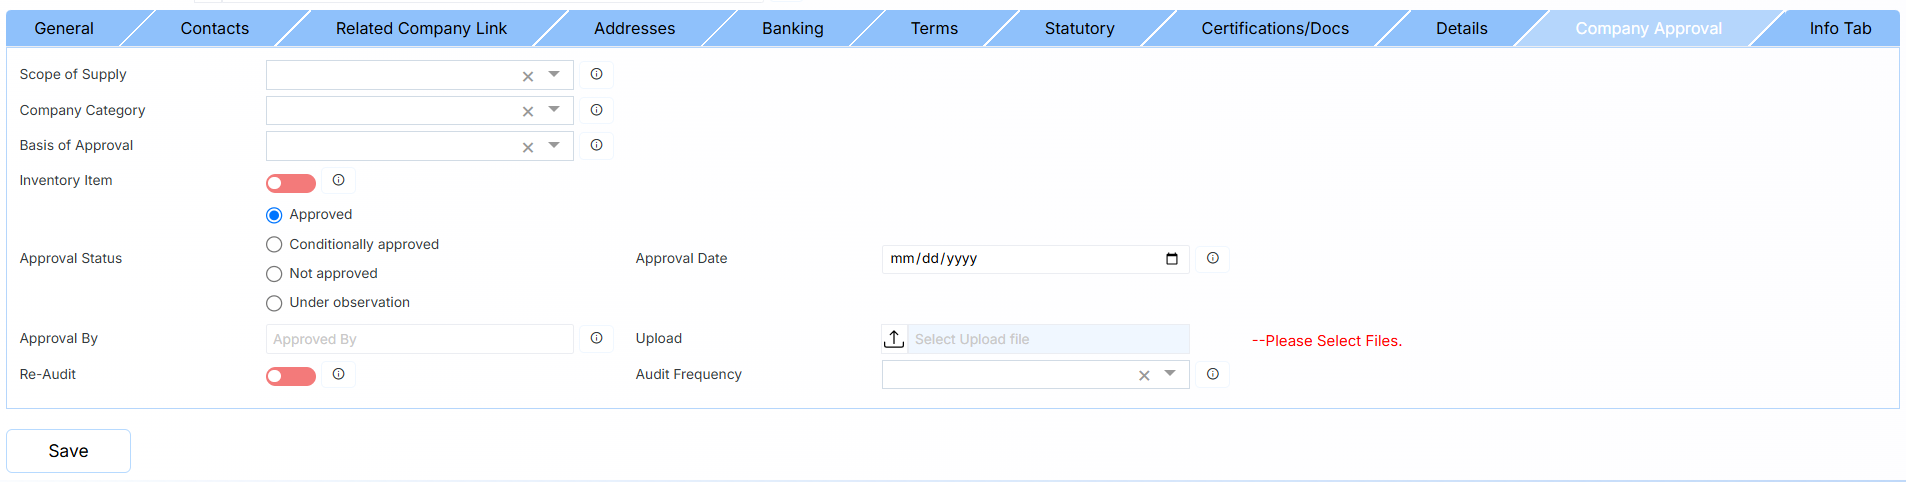
Task: Click the Save button
Action: tap(68, 451)
